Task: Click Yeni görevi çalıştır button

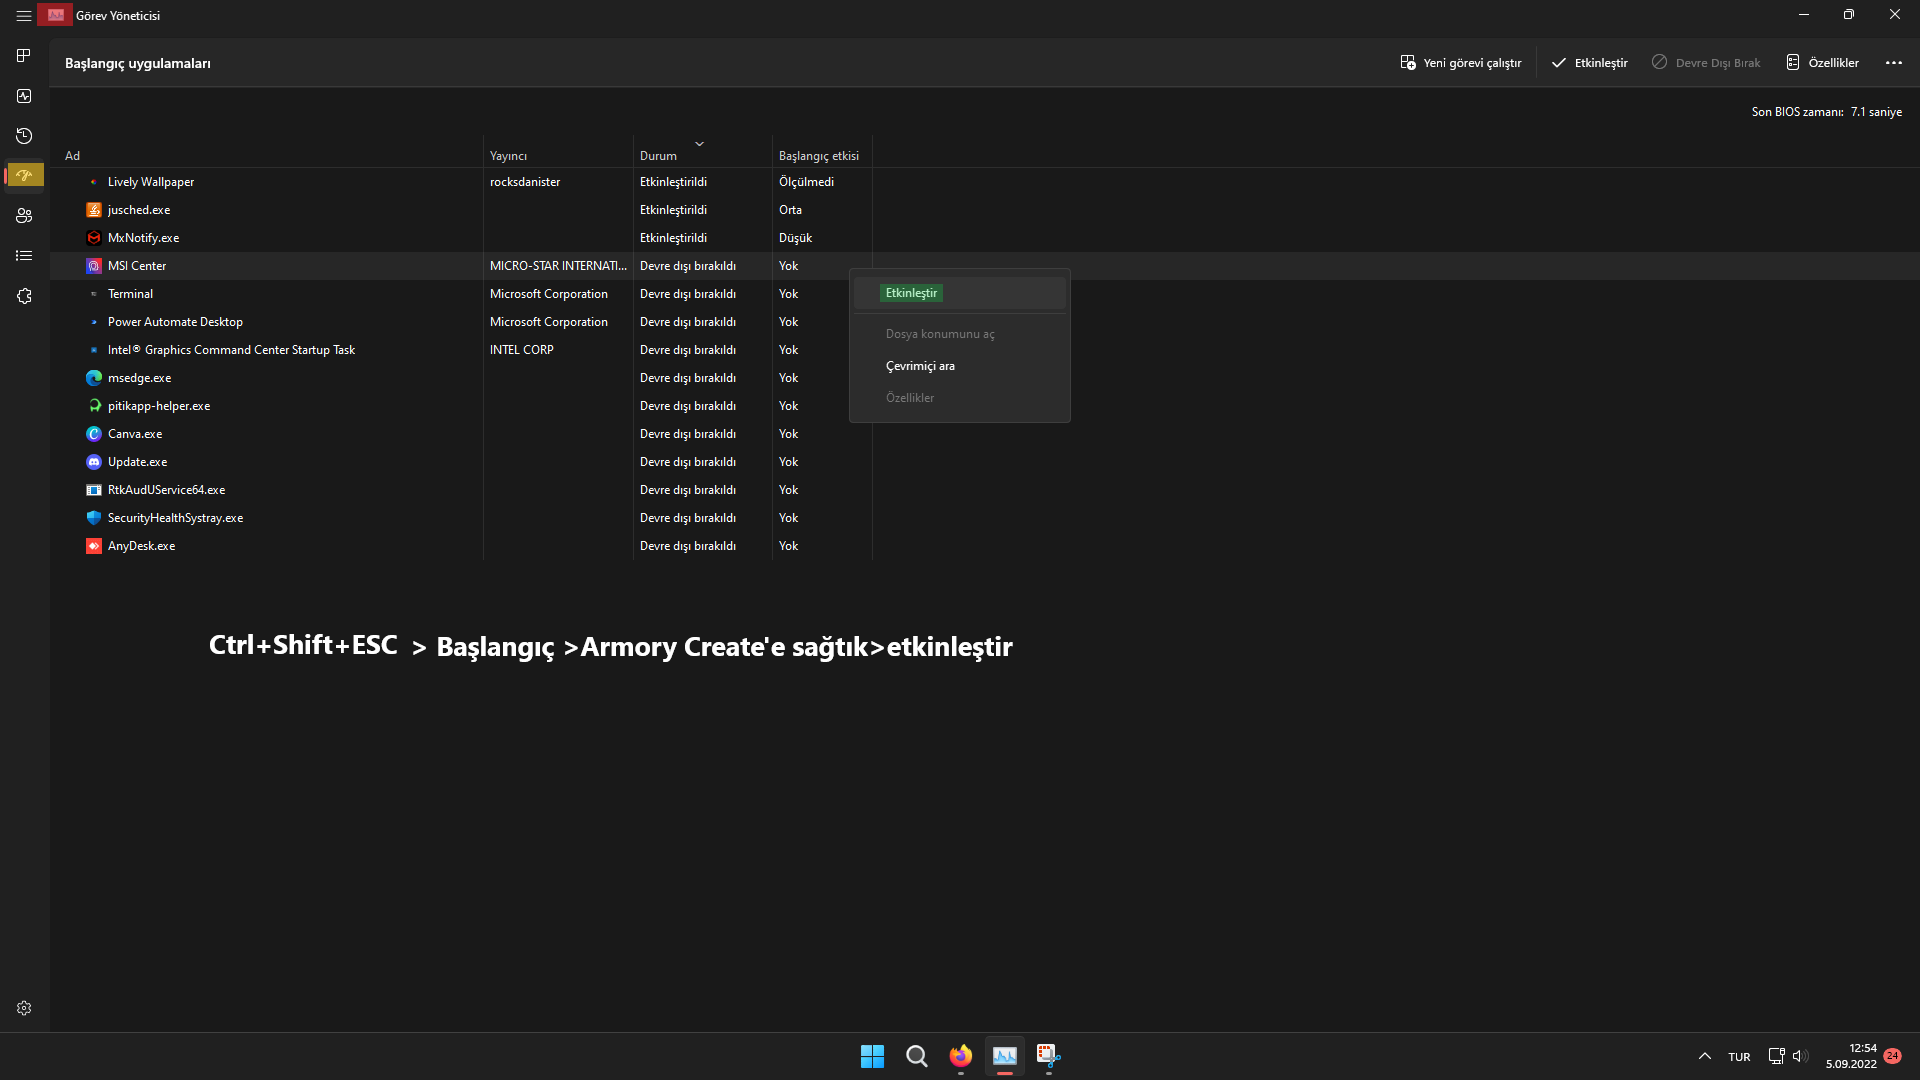Action: 1460,63
